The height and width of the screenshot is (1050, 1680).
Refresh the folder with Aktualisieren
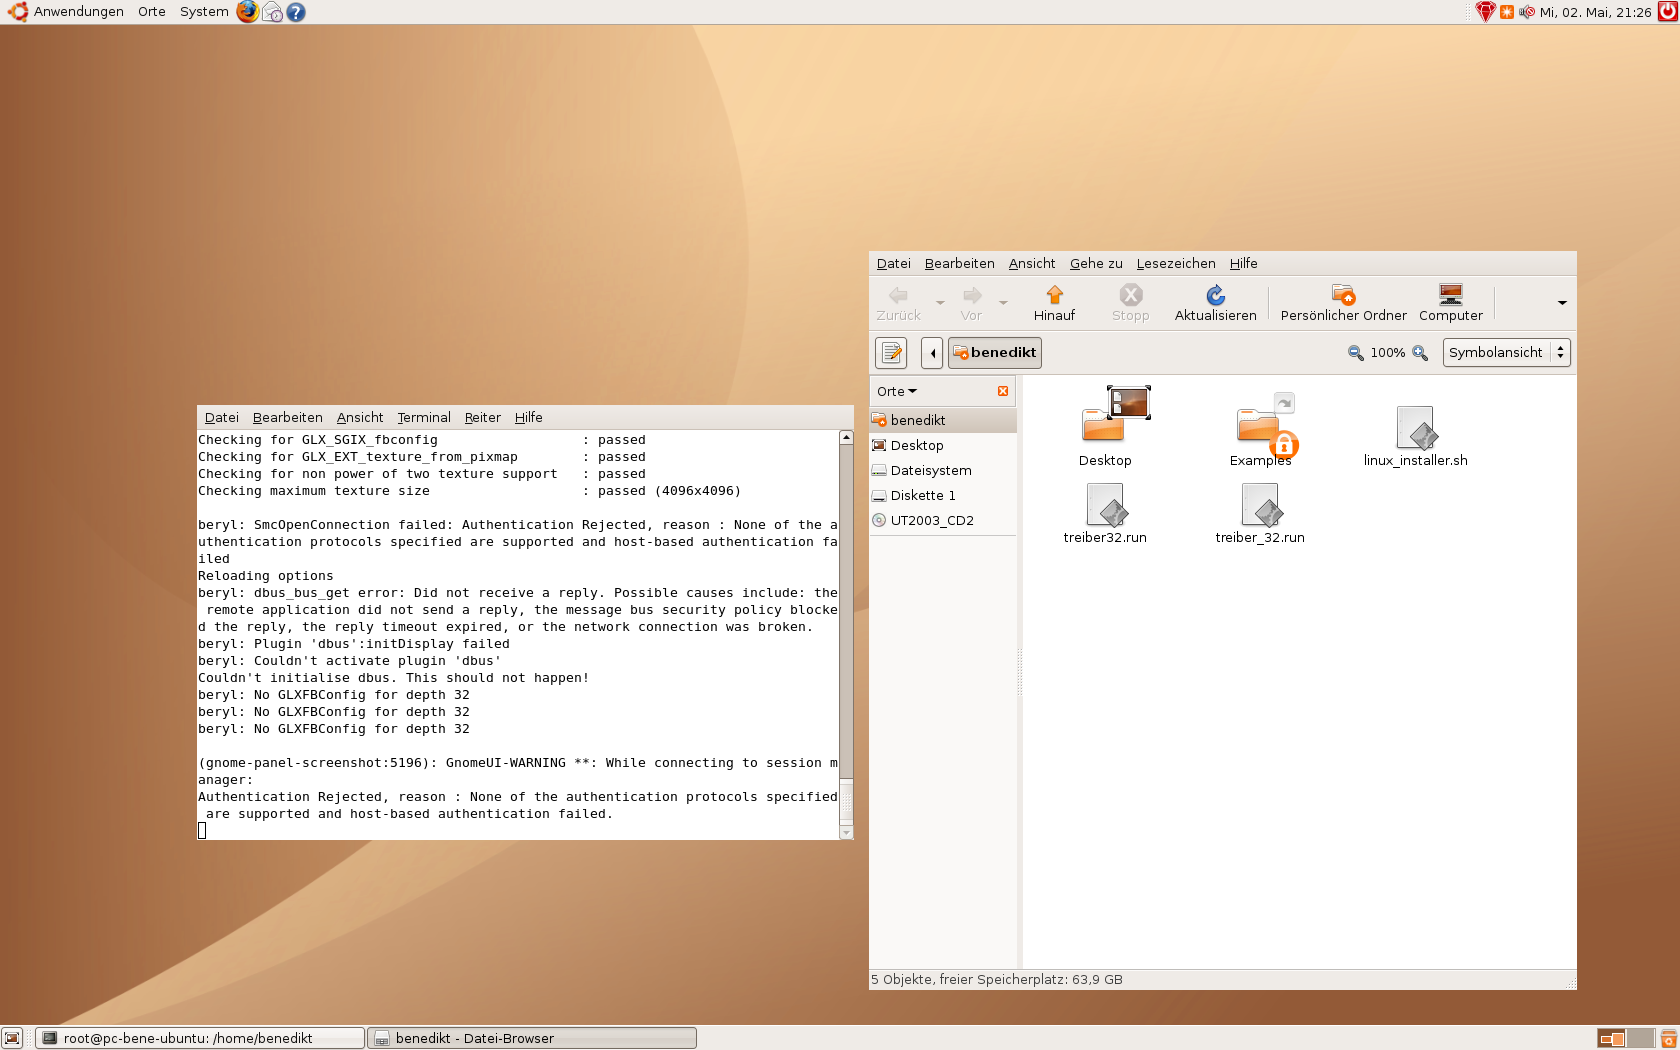pos(1216,303)
